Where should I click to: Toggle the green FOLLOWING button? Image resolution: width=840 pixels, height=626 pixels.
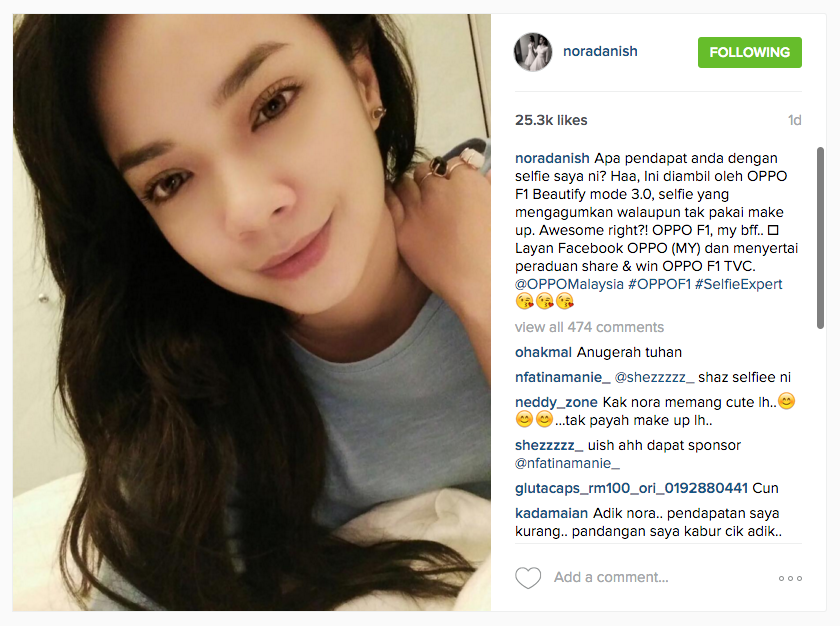[x=749, y=52]
